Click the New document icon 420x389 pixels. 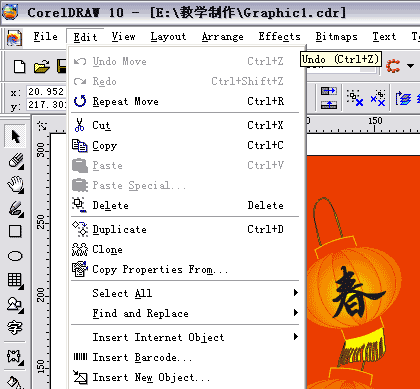point(19,66)
